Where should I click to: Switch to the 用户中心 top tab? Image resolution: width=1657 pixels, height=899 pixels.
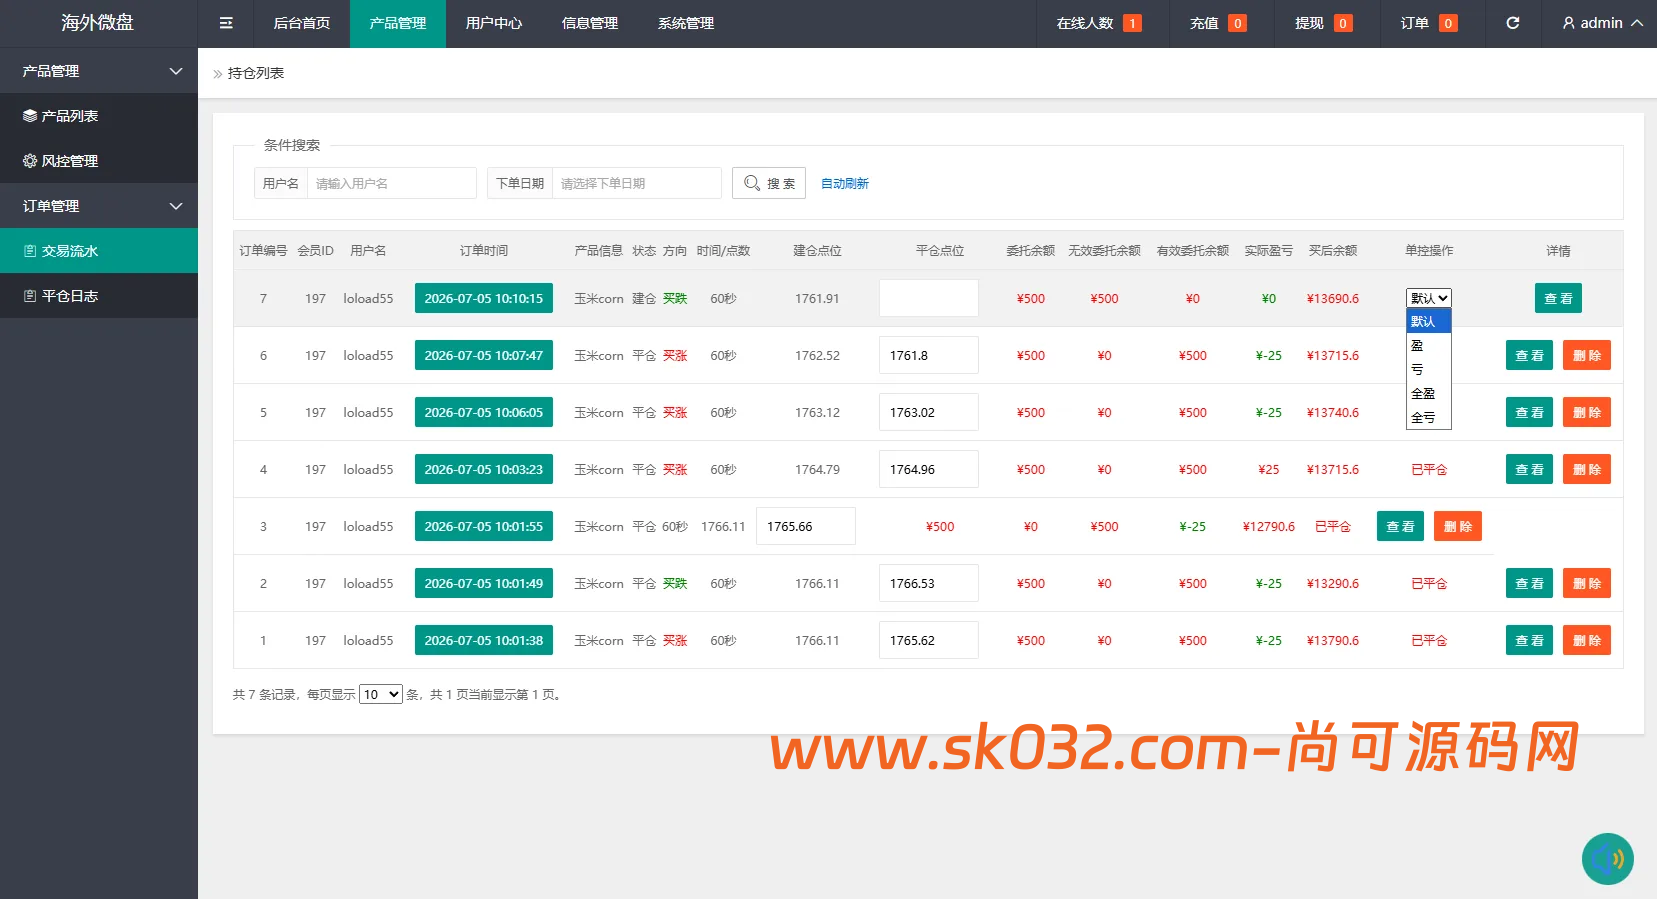click(494, 23)
